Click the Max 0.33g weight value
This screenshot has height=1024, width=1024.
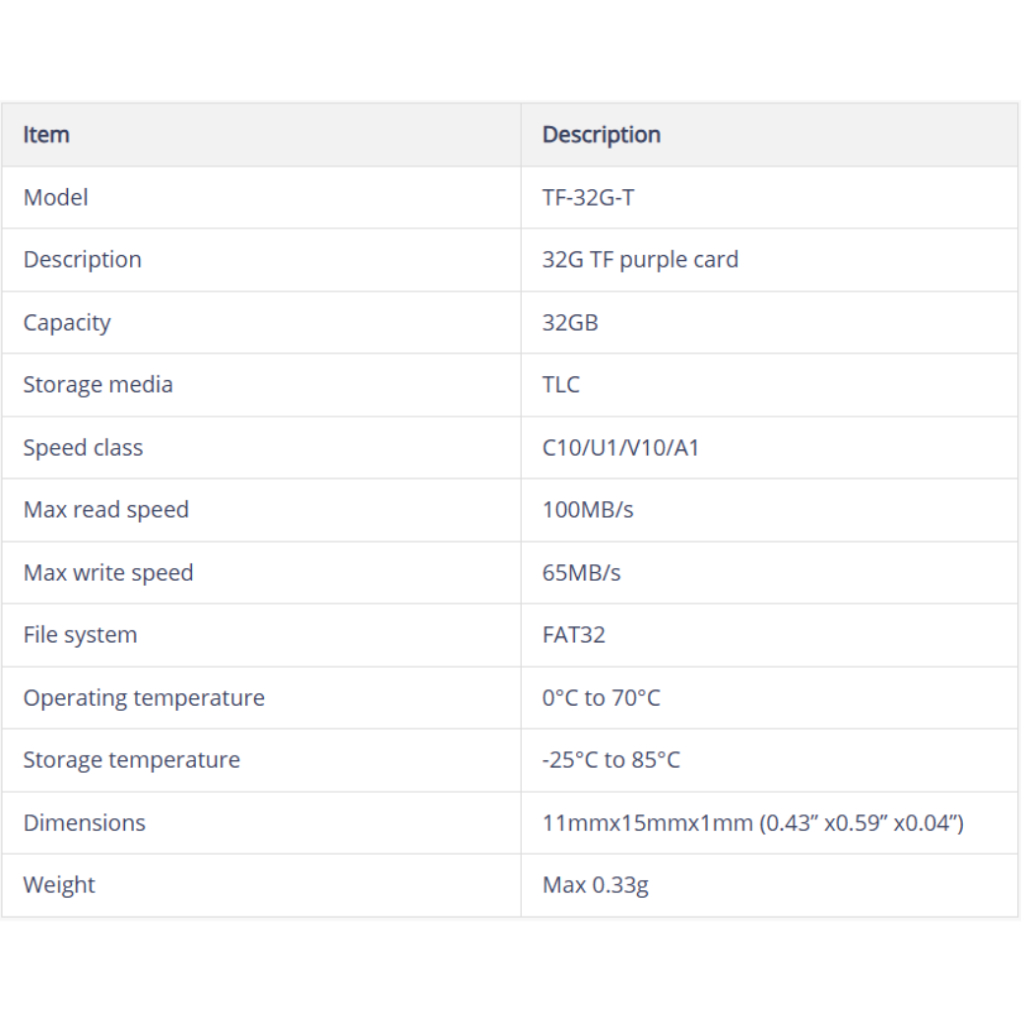596,886
